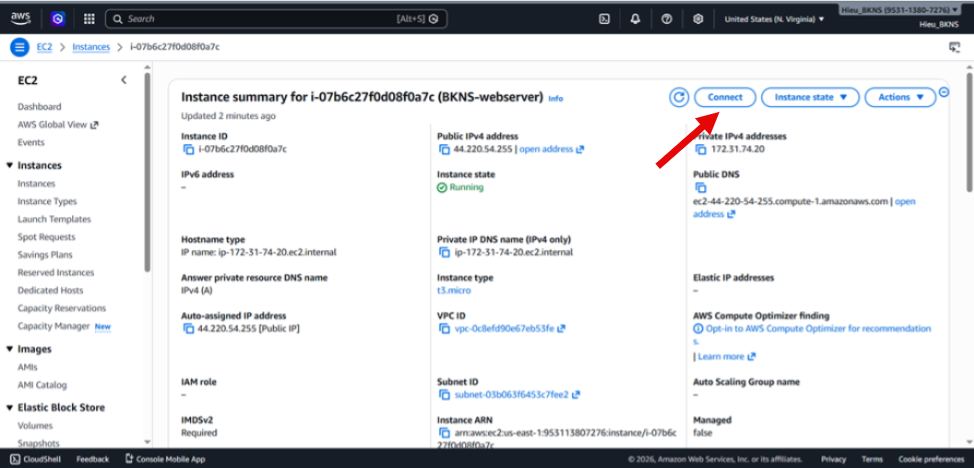Collapse the EC2 sidebar chevron
The width and height of the screenshot is (974, 468).
[124, 80]
